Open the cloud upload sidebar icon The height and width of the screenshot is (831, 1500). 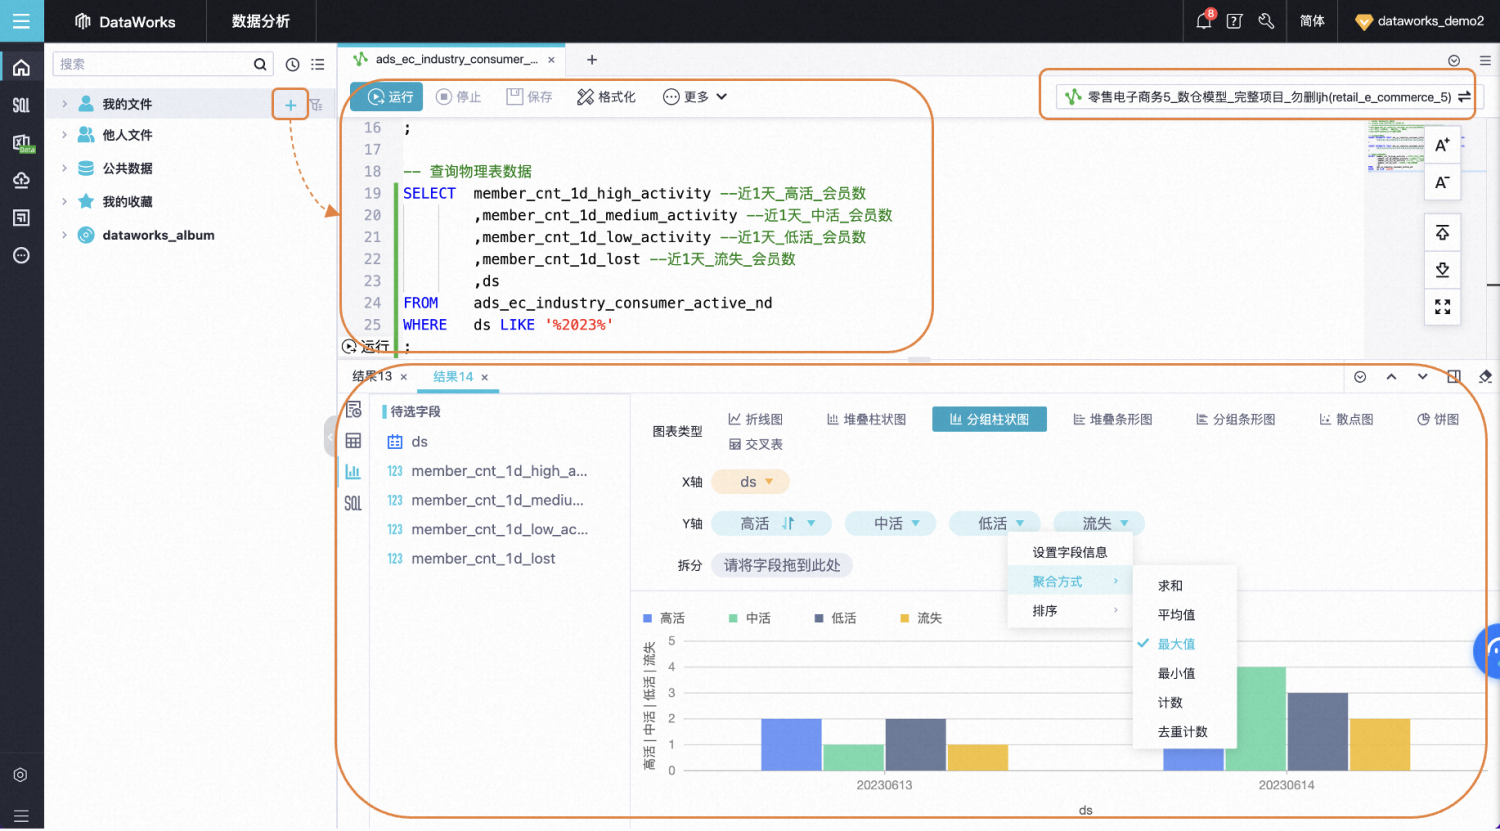point(21,180)
